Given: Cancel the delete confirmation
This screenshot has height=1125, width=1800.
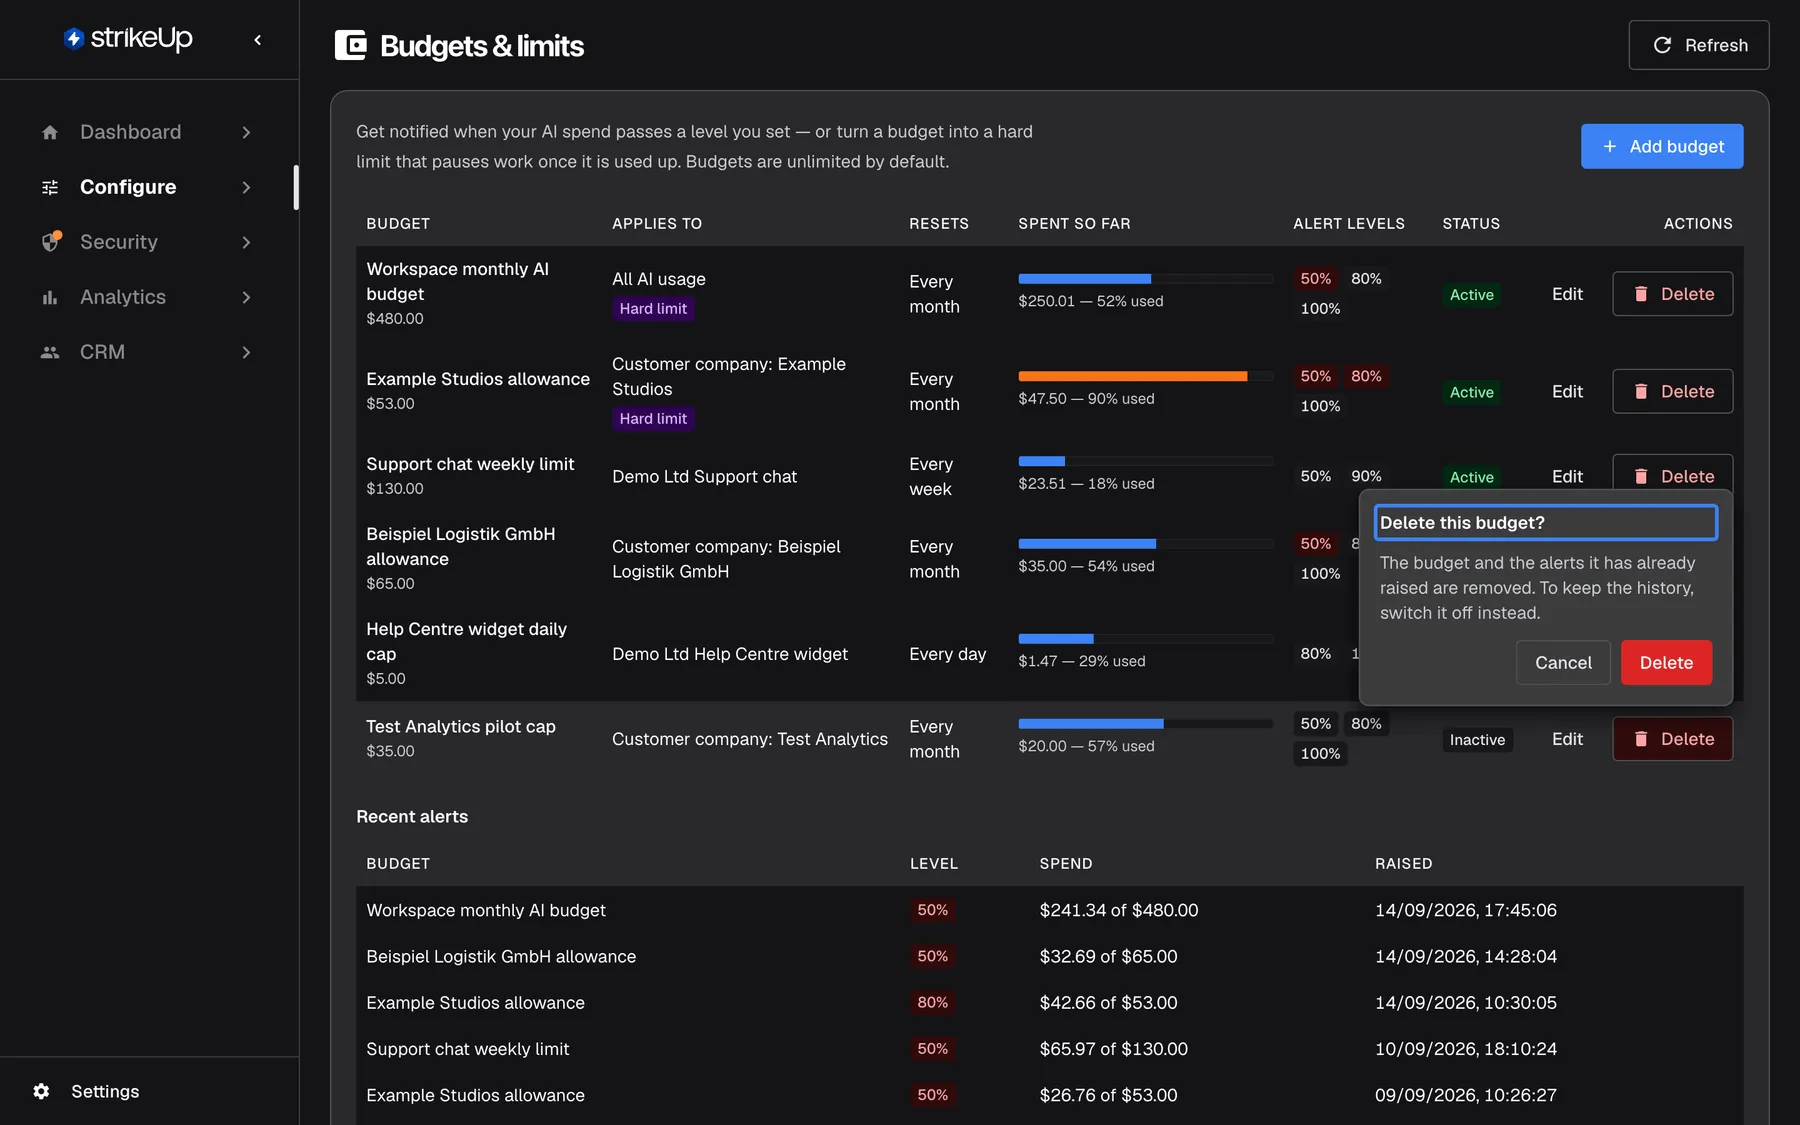Looking at the screenshot, I should pos(1563,662).
